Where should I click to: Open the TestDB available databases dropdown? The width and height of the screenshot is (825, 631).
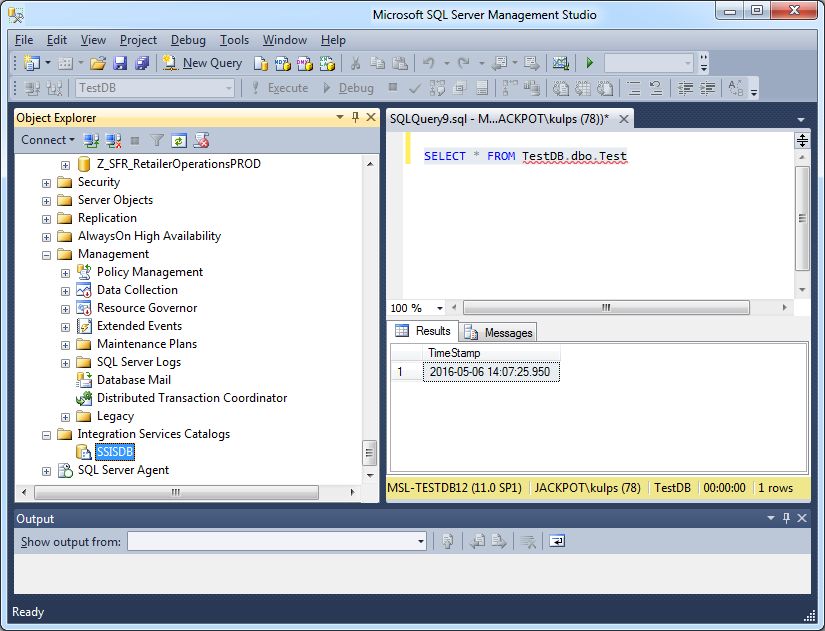click(x=228, y=88)
